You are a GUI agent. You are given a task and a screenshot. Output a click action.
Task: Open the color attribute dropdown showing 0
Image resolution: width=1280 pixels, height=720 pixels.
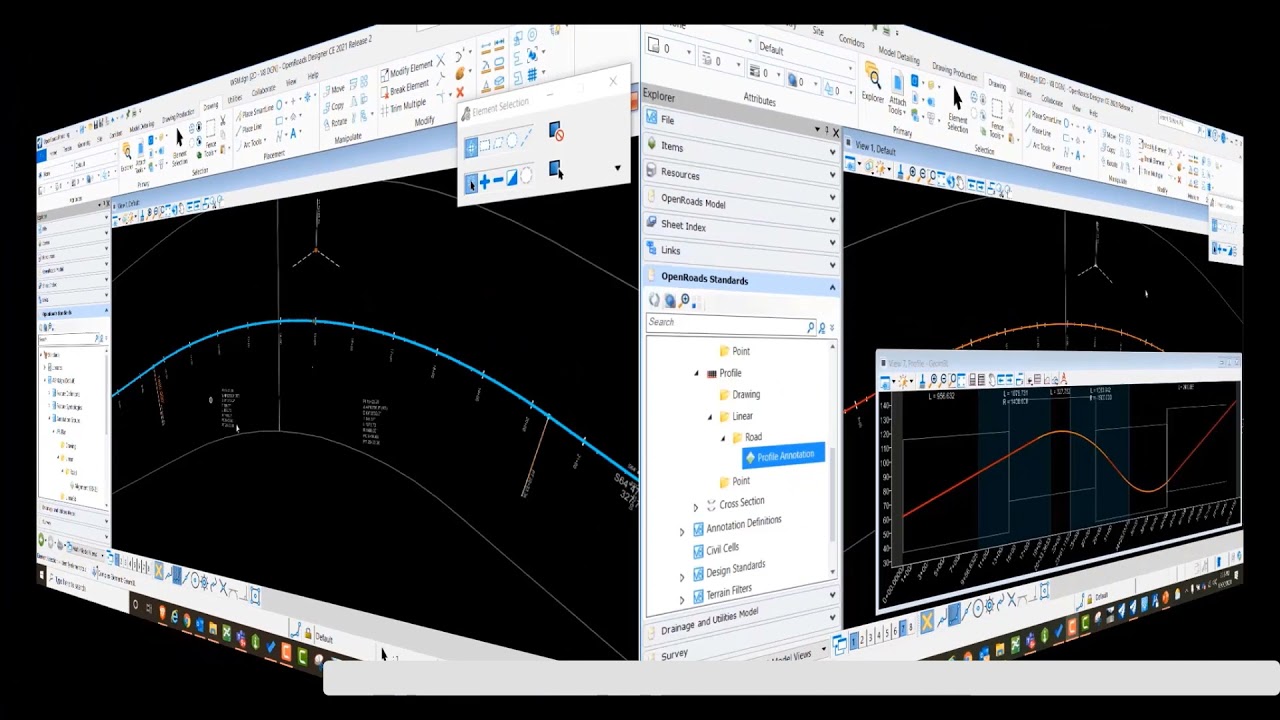pyautogui.click(x=672, y=48)
